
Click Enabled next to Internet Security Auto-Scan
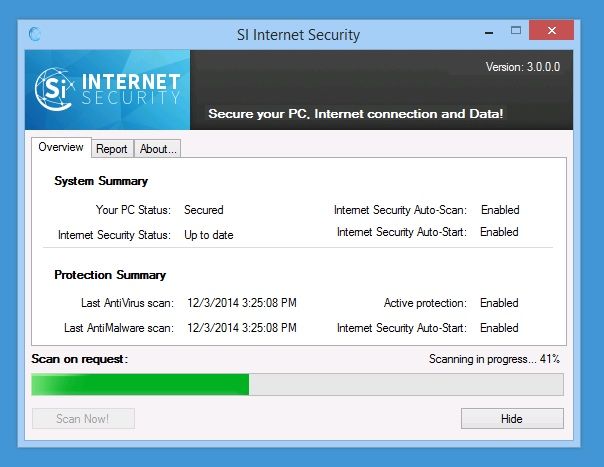(500, 210)
